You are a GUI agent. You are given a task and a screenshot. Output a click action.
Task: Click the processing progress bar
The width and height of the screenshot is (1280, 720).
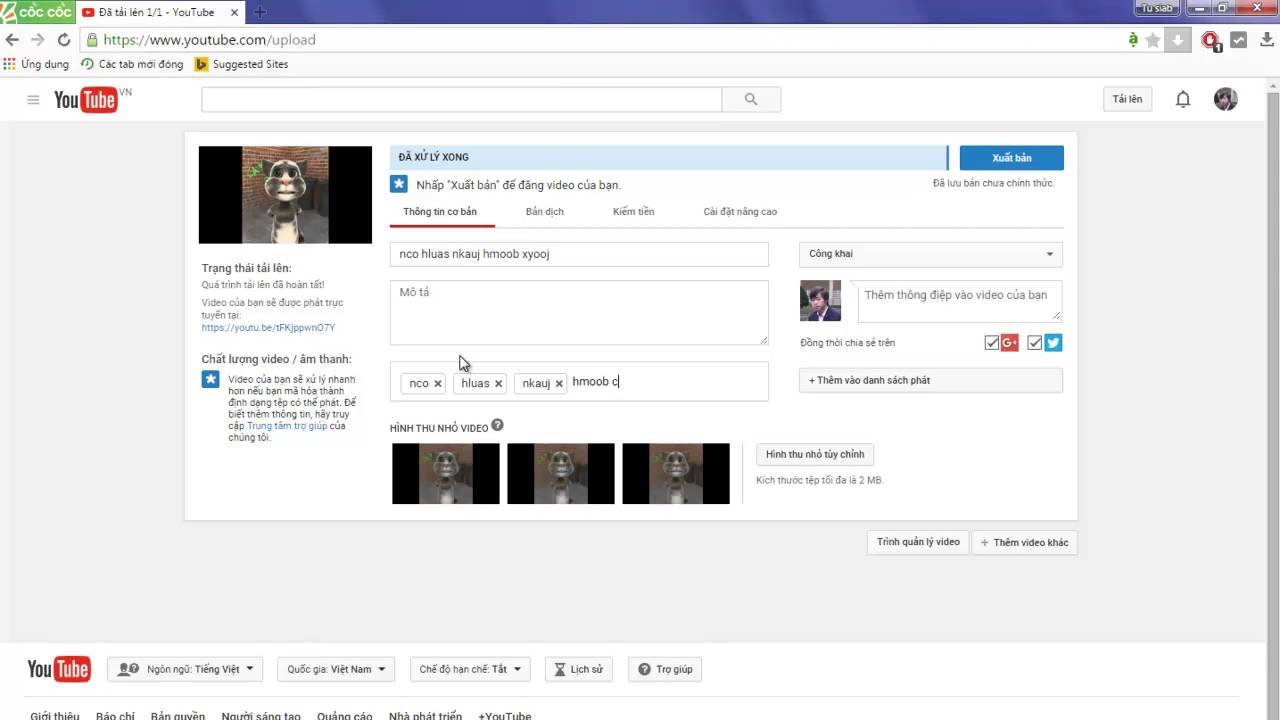pyautogui.click(x=668, y=157)
